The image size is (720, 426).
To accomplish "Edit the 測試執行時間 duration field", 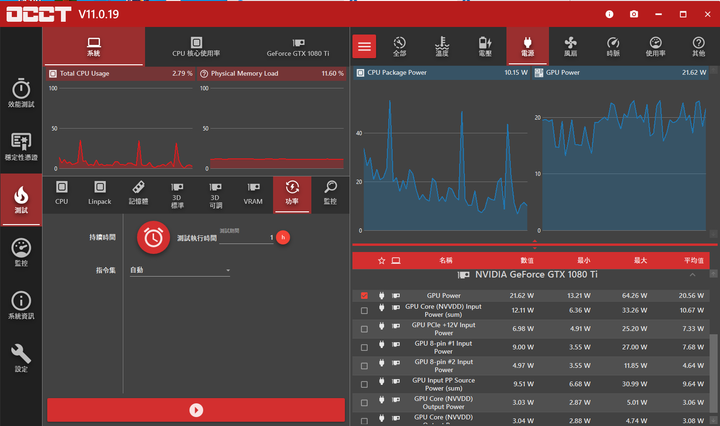I will 246,237.
